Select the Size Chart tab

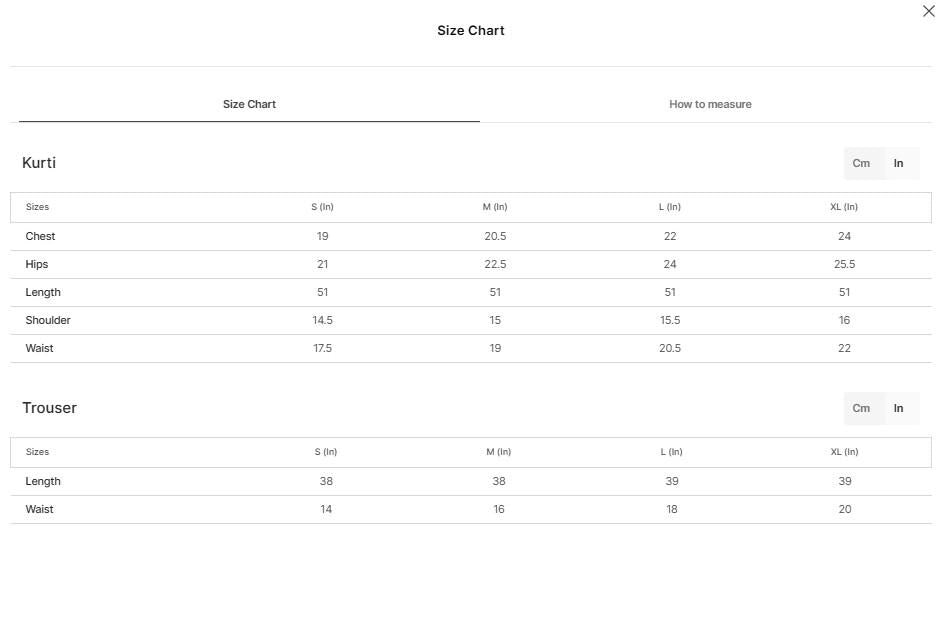249,104
